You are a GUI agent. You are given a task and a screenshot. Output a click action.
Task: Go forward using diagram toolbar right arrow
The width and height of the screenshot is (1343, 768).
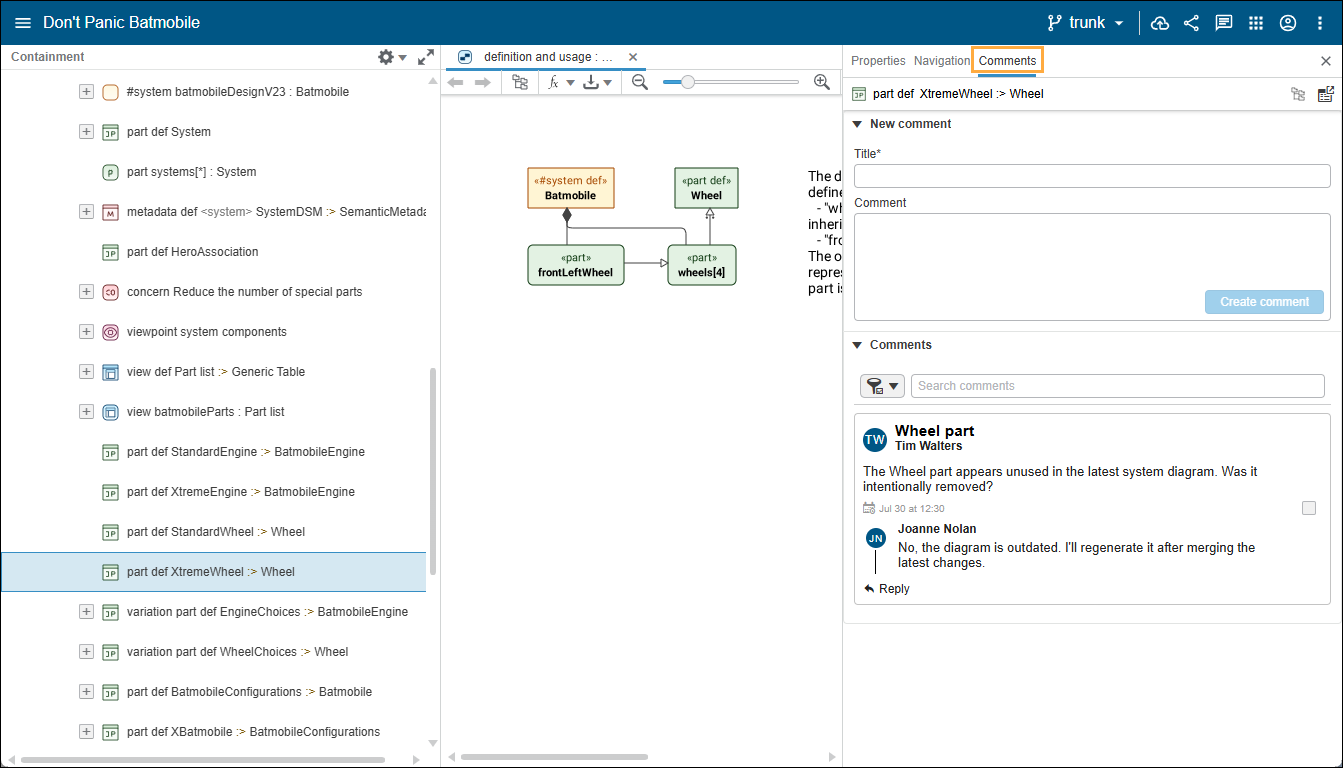[482, 82]
